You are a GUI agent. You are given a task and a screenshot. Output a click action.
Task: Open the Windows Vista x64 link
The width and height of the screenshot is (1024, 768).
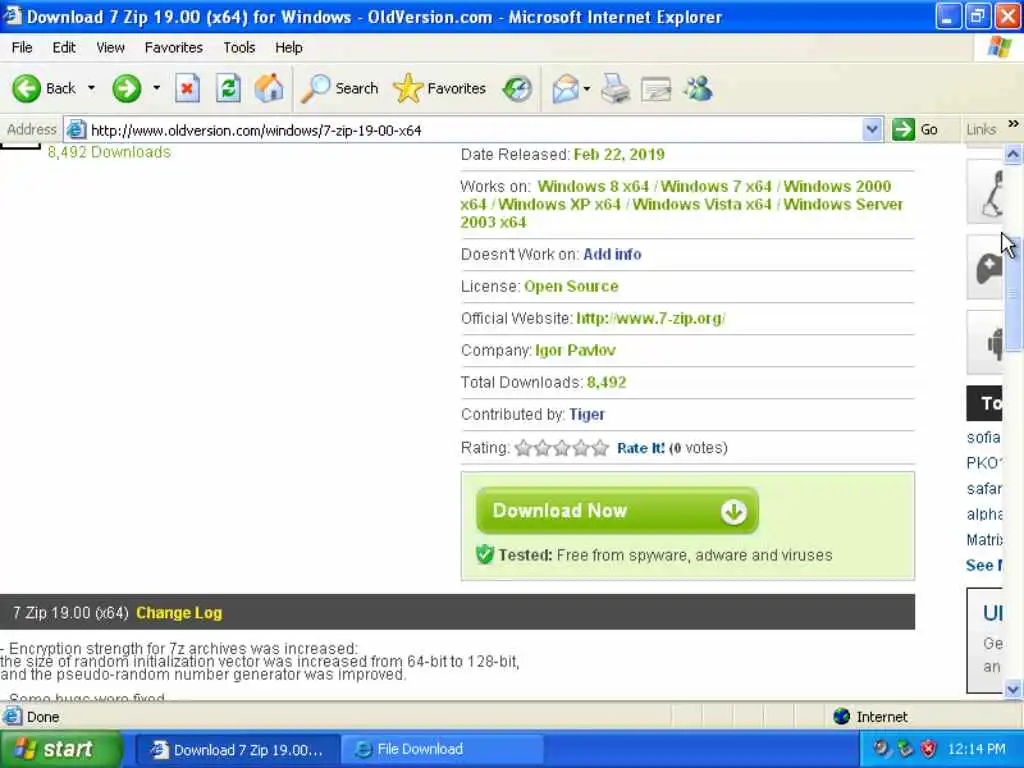pos(702,204)
